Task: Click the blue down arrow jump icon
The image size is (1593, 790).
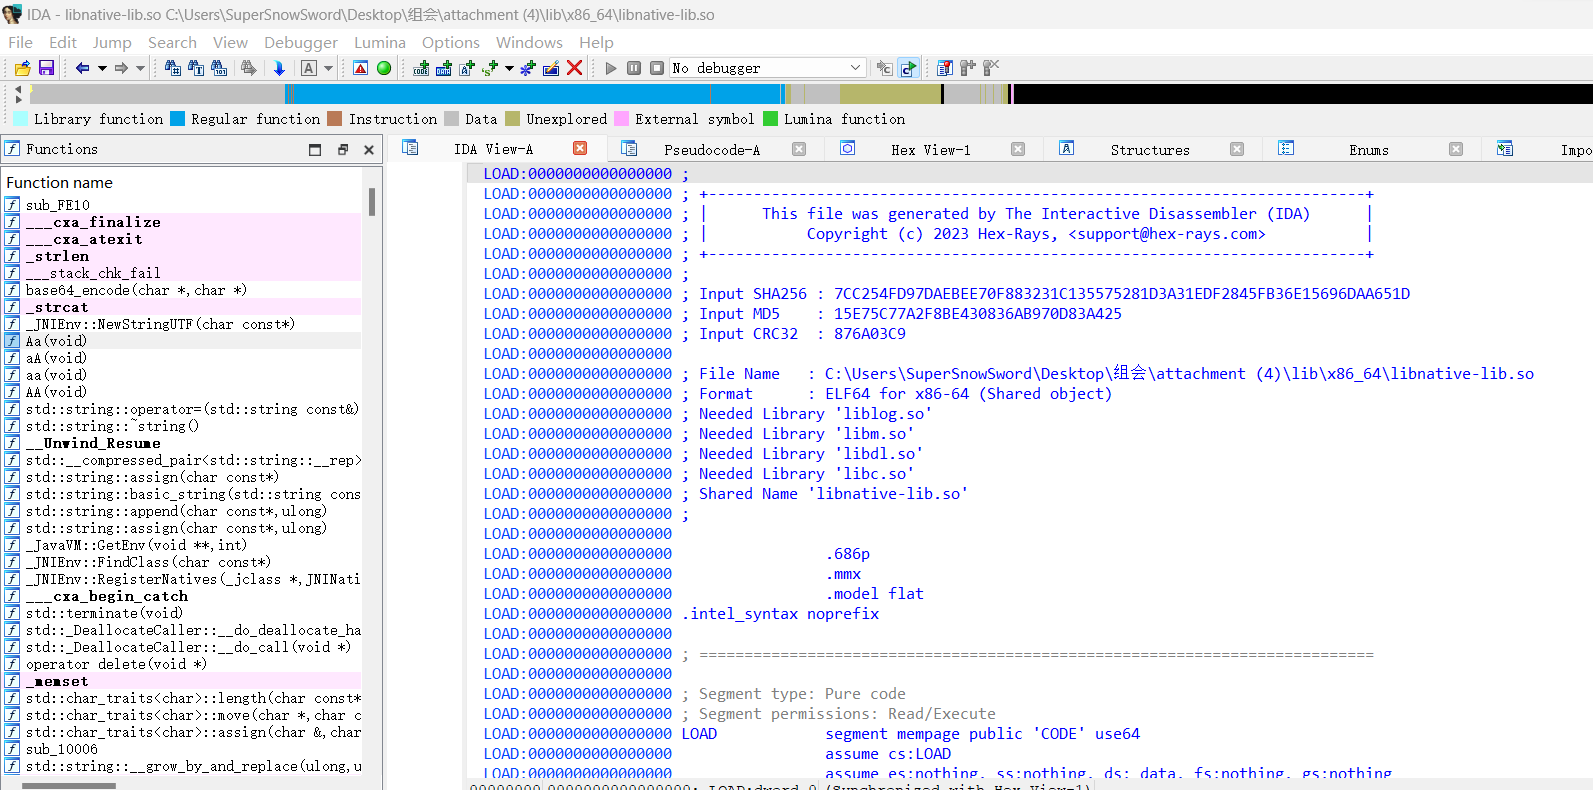Action: [279, 68]
